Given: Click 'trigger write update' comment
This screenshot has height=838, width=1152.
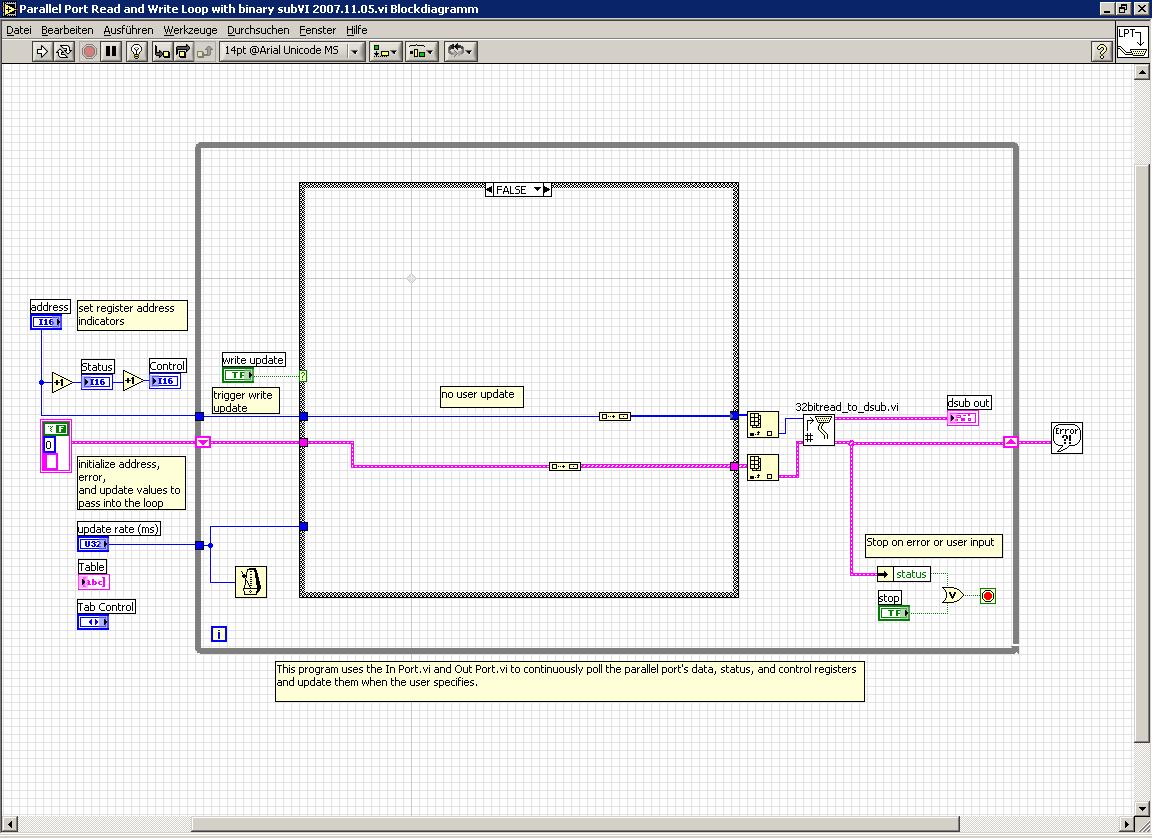Looking at the screenshot, I should (246, 401).
